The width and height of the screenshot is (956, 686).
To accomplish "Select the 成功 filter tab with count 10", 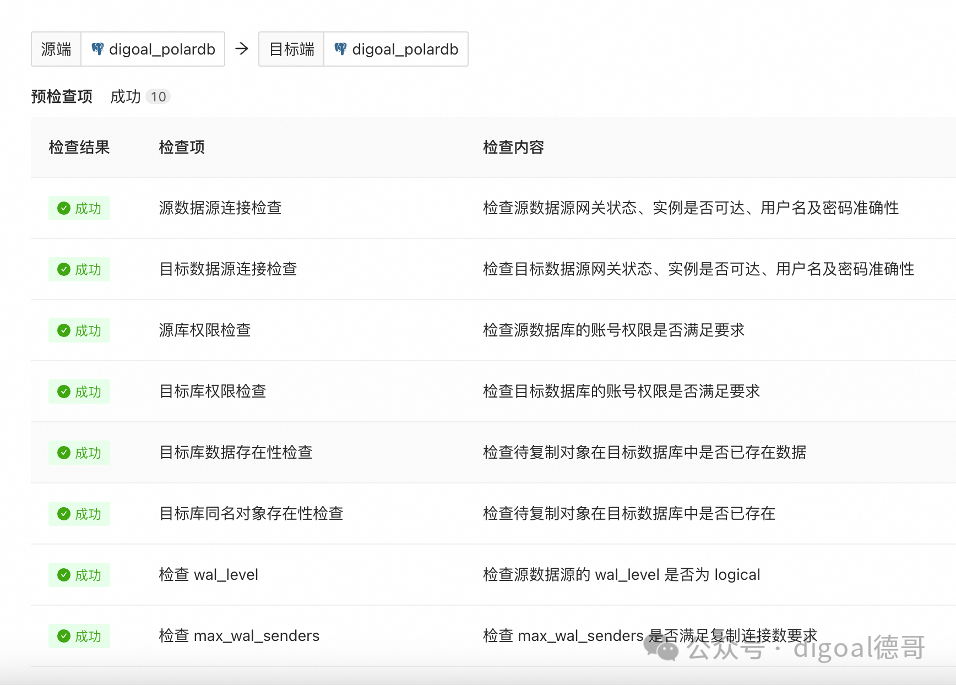I will (140, 96).
